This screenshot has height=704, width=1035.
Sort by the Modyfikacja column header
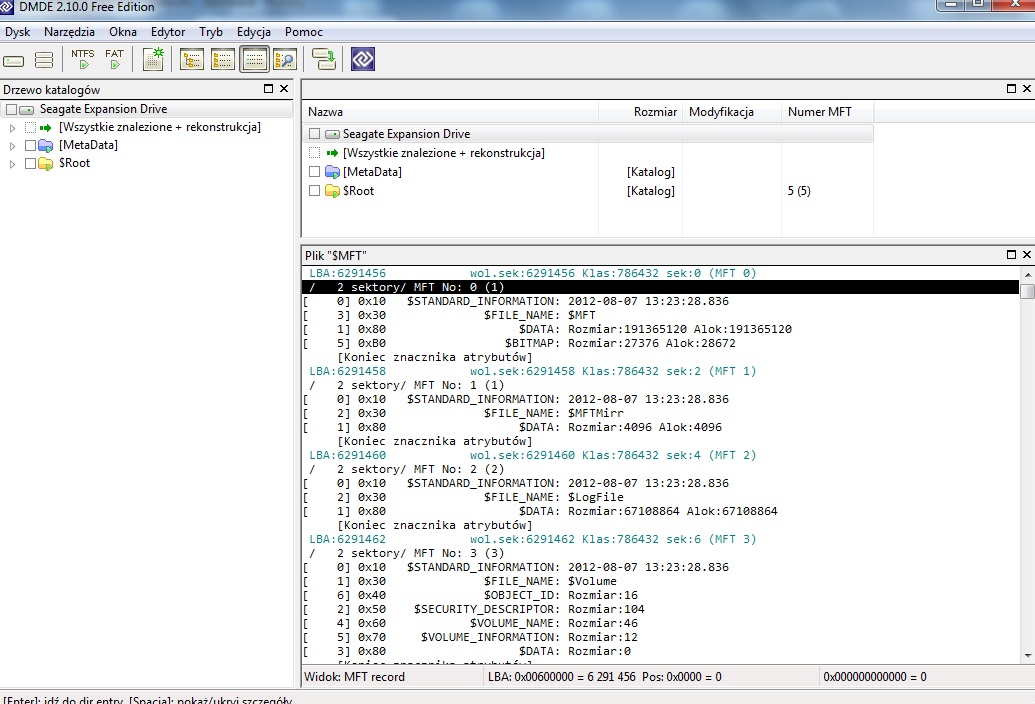pyautogui.click(x=731, y=112)
